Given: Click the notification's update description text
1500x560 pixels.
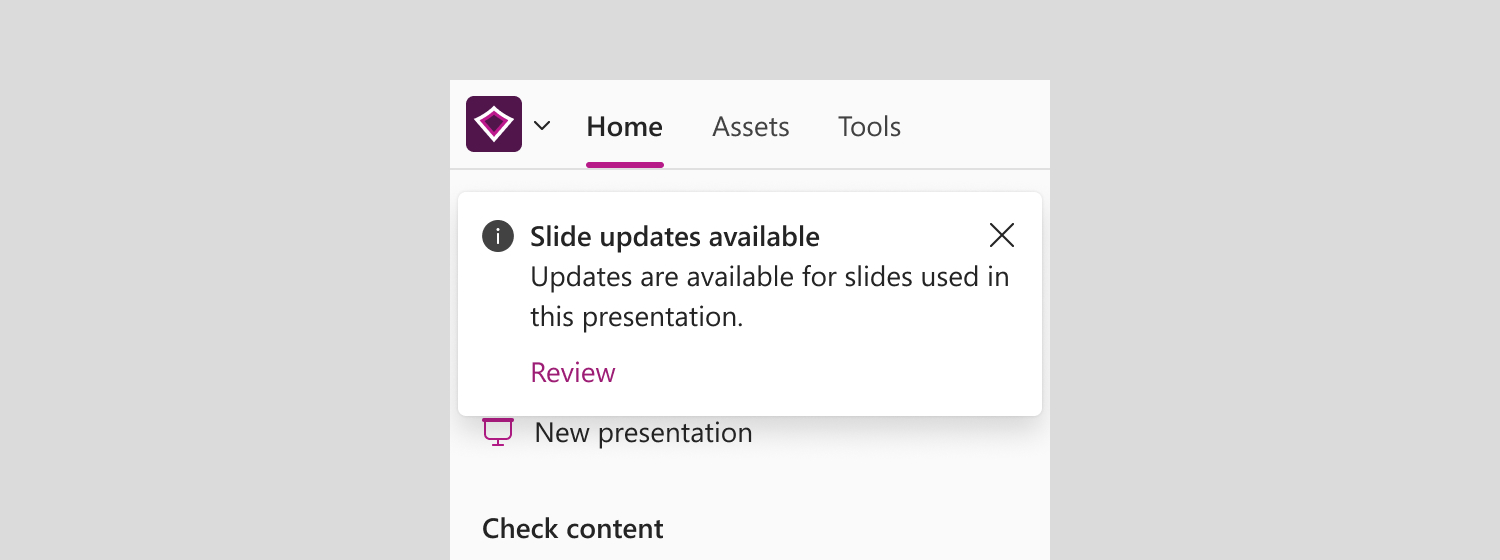Looking at the screenshot, I should [770, 297].
